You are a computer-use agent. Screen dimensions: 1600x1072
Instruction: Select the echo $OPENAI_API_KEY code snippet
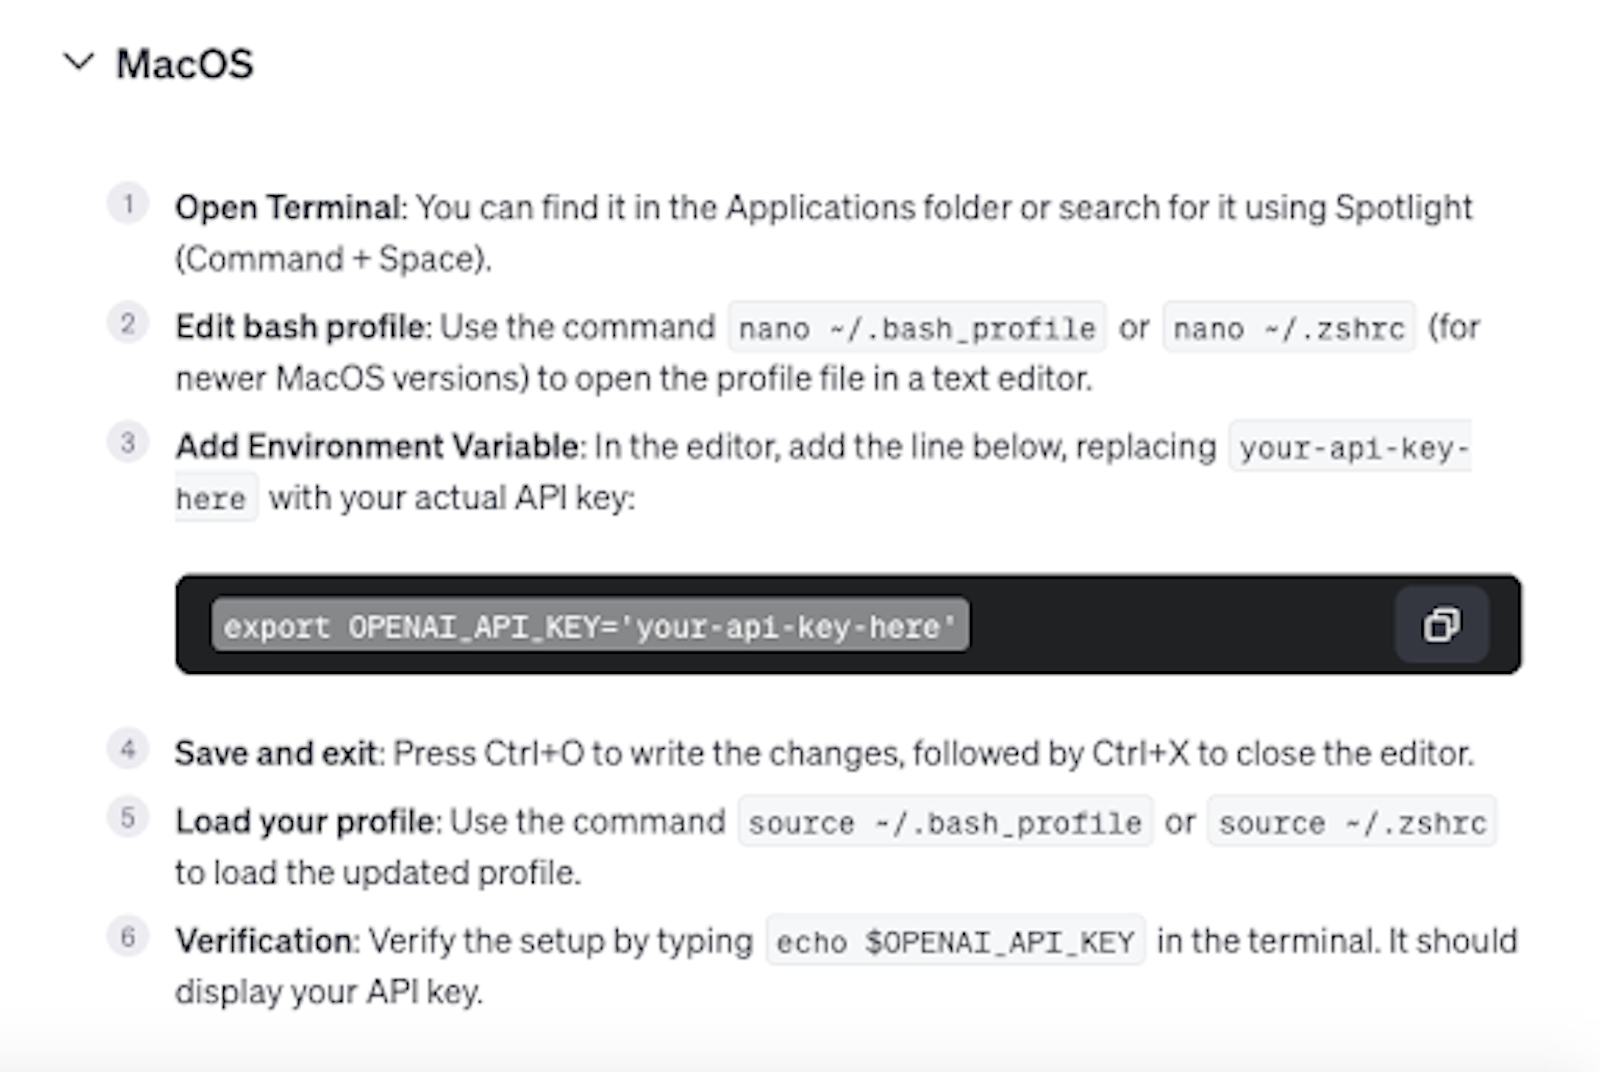pos(955,940)
